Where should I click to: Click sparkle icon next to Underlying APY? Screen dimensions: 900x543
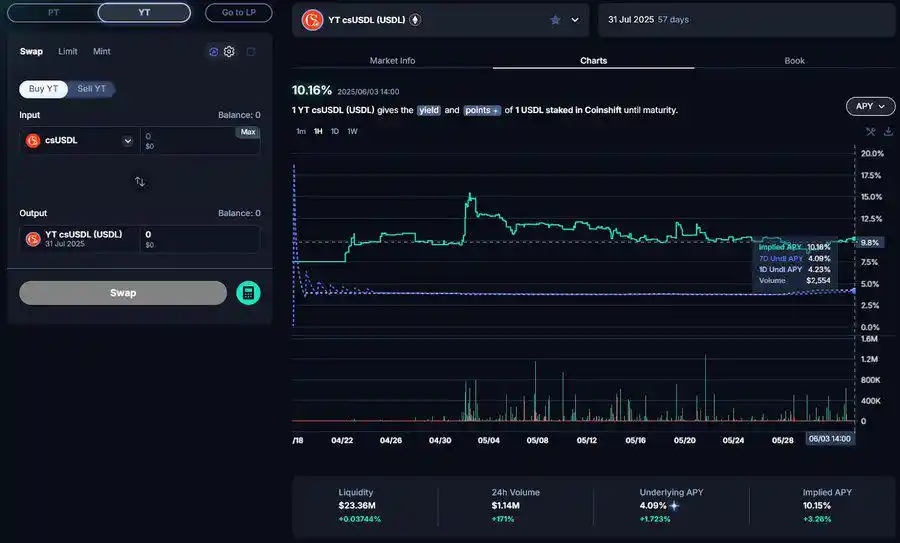674,506
